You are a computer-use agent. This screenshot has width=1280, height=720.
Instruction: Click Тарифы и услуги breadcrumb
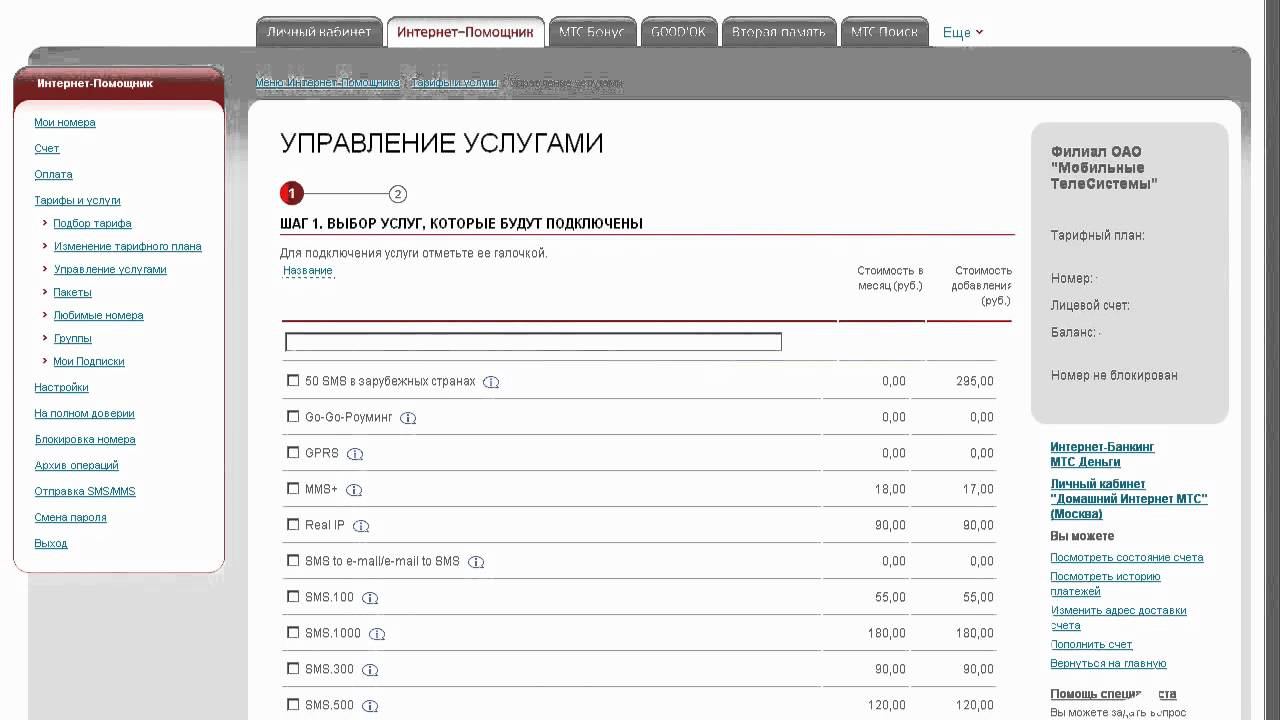pos(454,83)
